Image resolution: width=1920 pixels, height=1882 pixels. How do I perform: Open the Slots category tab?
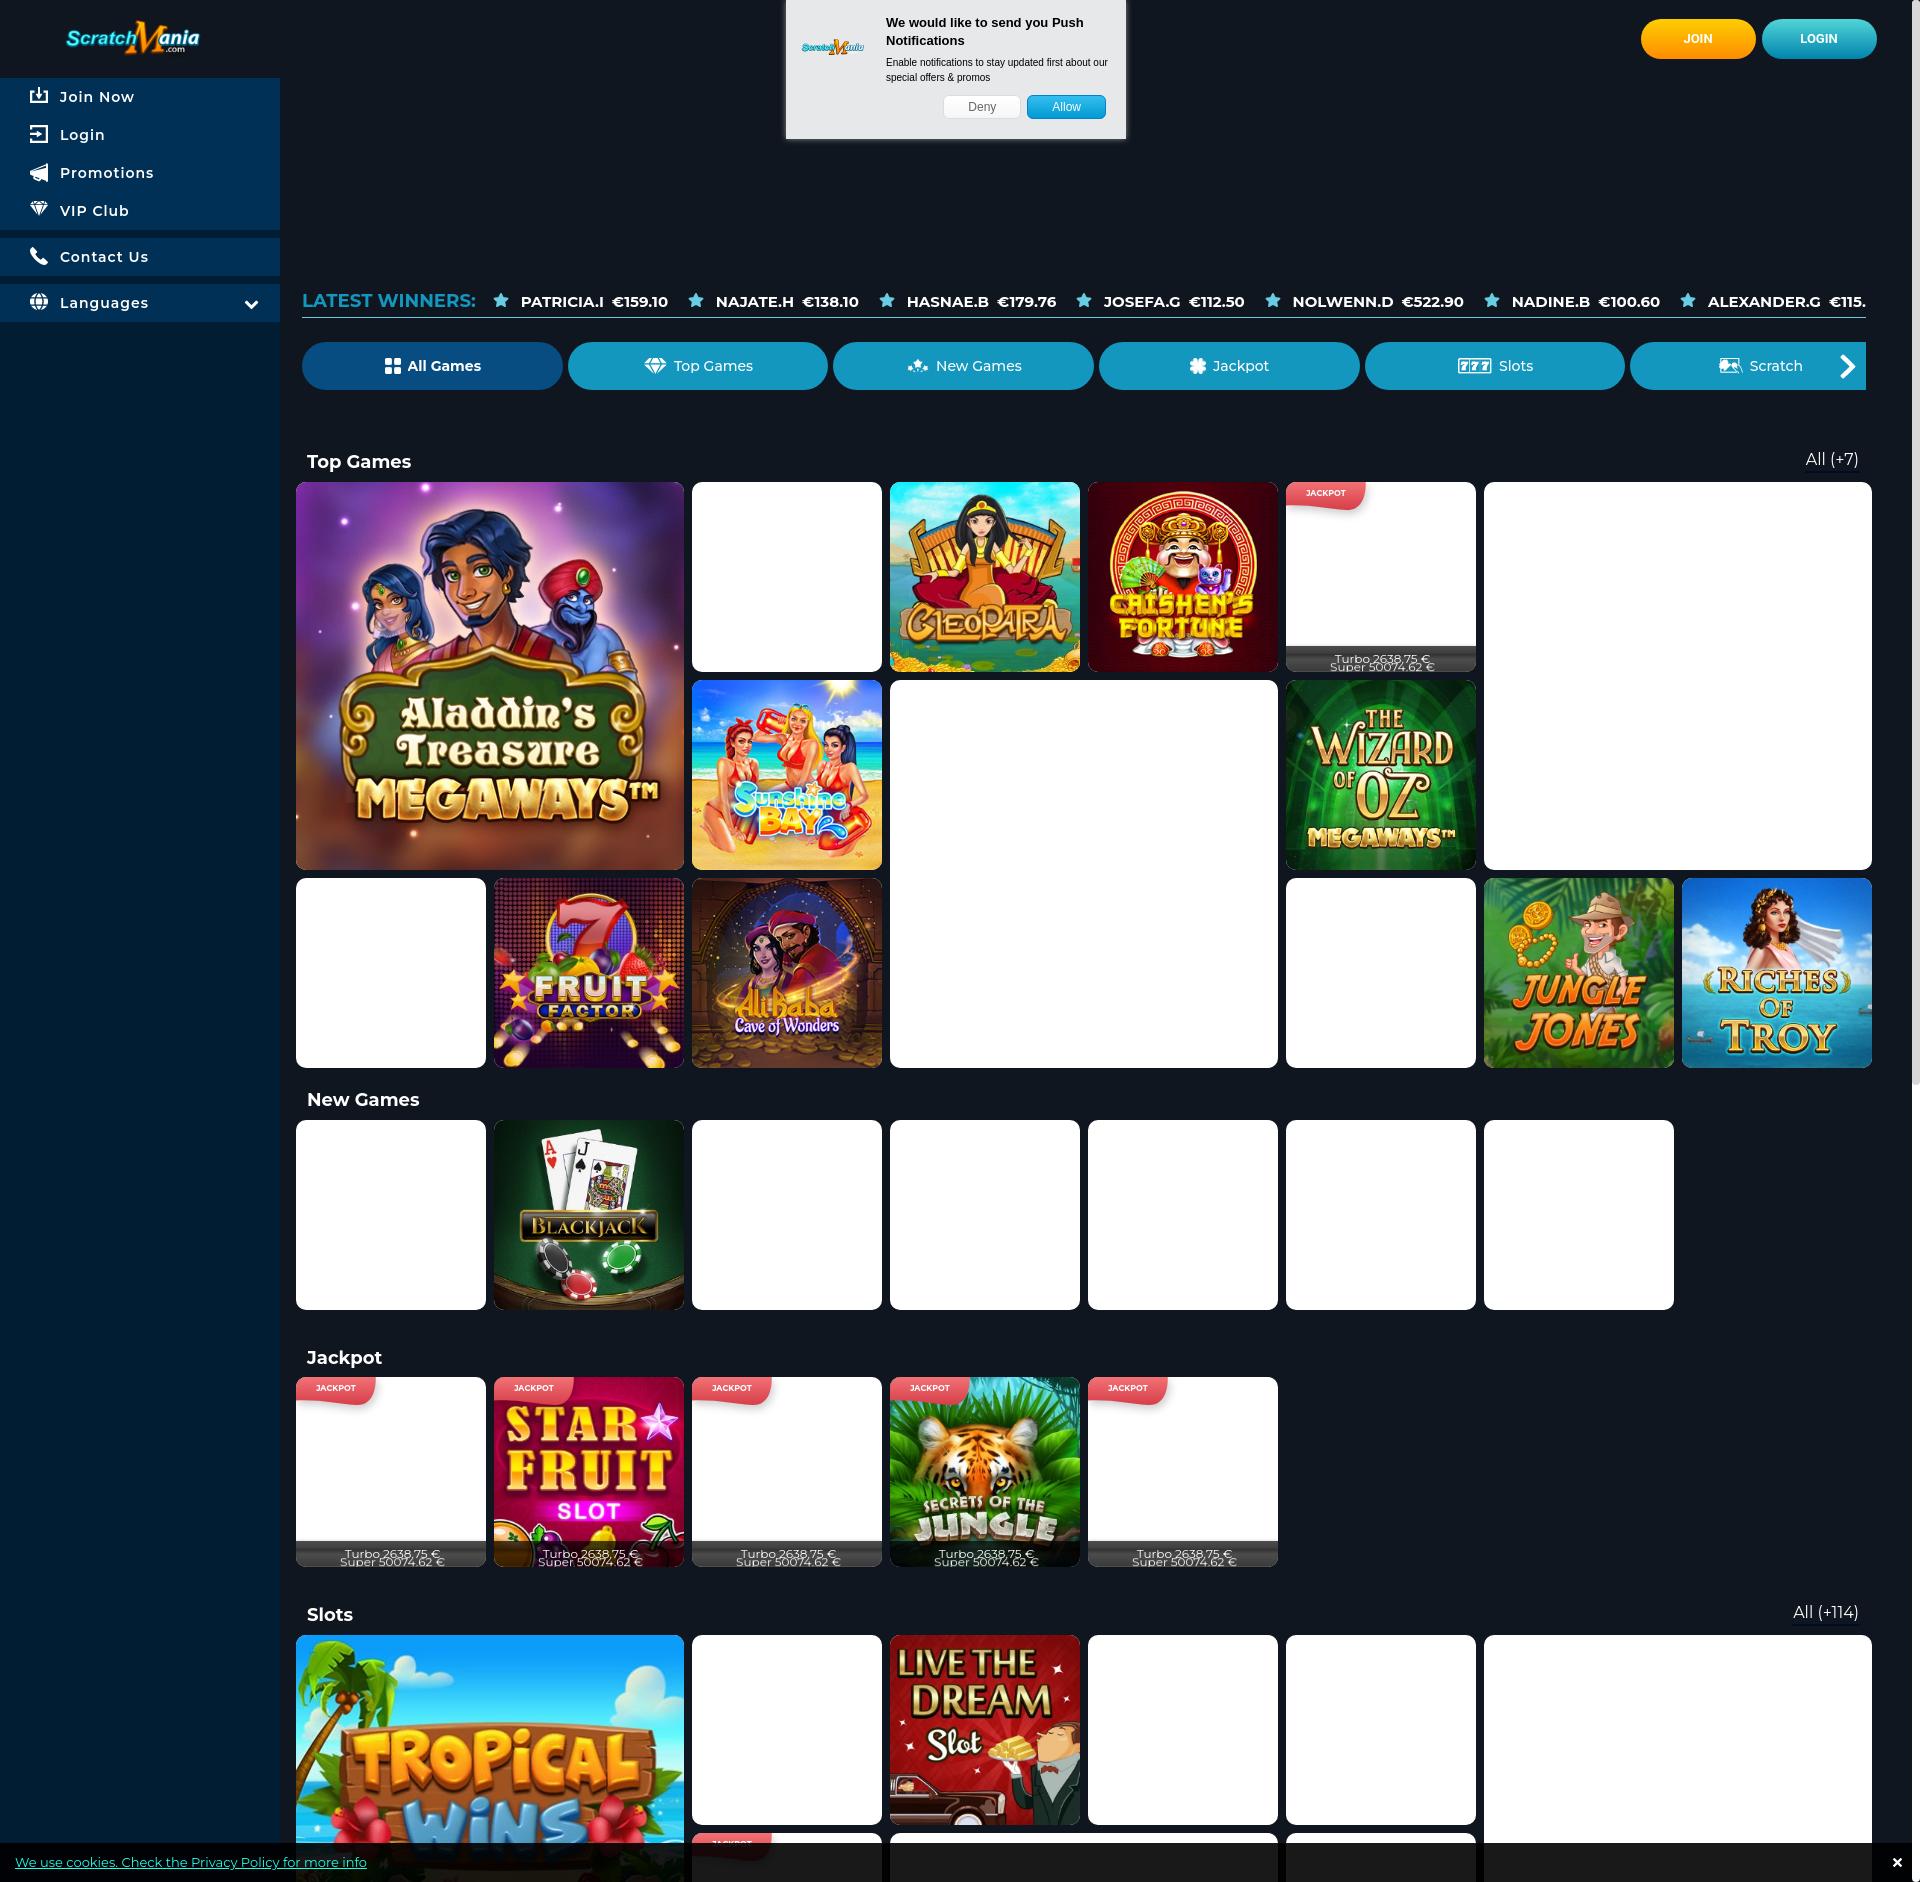point(1494,366)
